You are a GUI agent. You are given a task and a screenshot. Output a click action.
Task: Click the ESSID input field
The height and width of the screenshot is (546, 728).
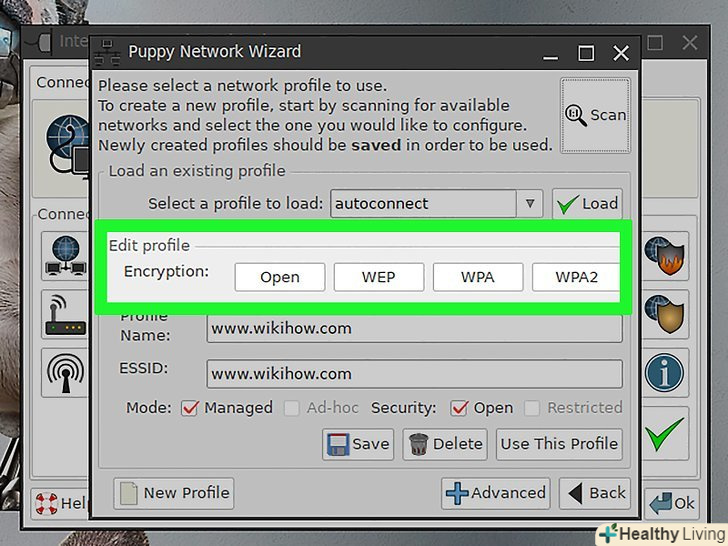(414, 374)
